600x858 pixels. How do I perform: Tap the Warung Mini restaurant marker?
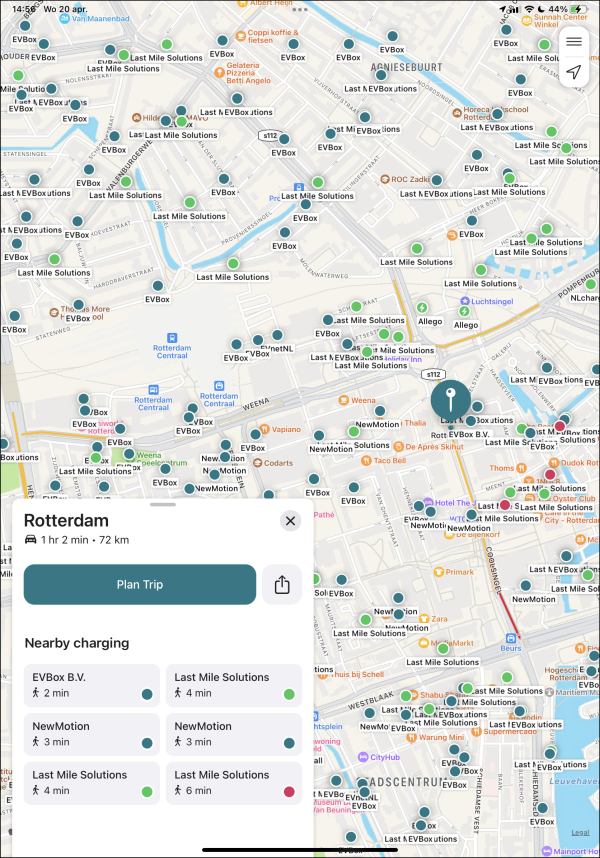pyautogui.click(x=412, y=737)
